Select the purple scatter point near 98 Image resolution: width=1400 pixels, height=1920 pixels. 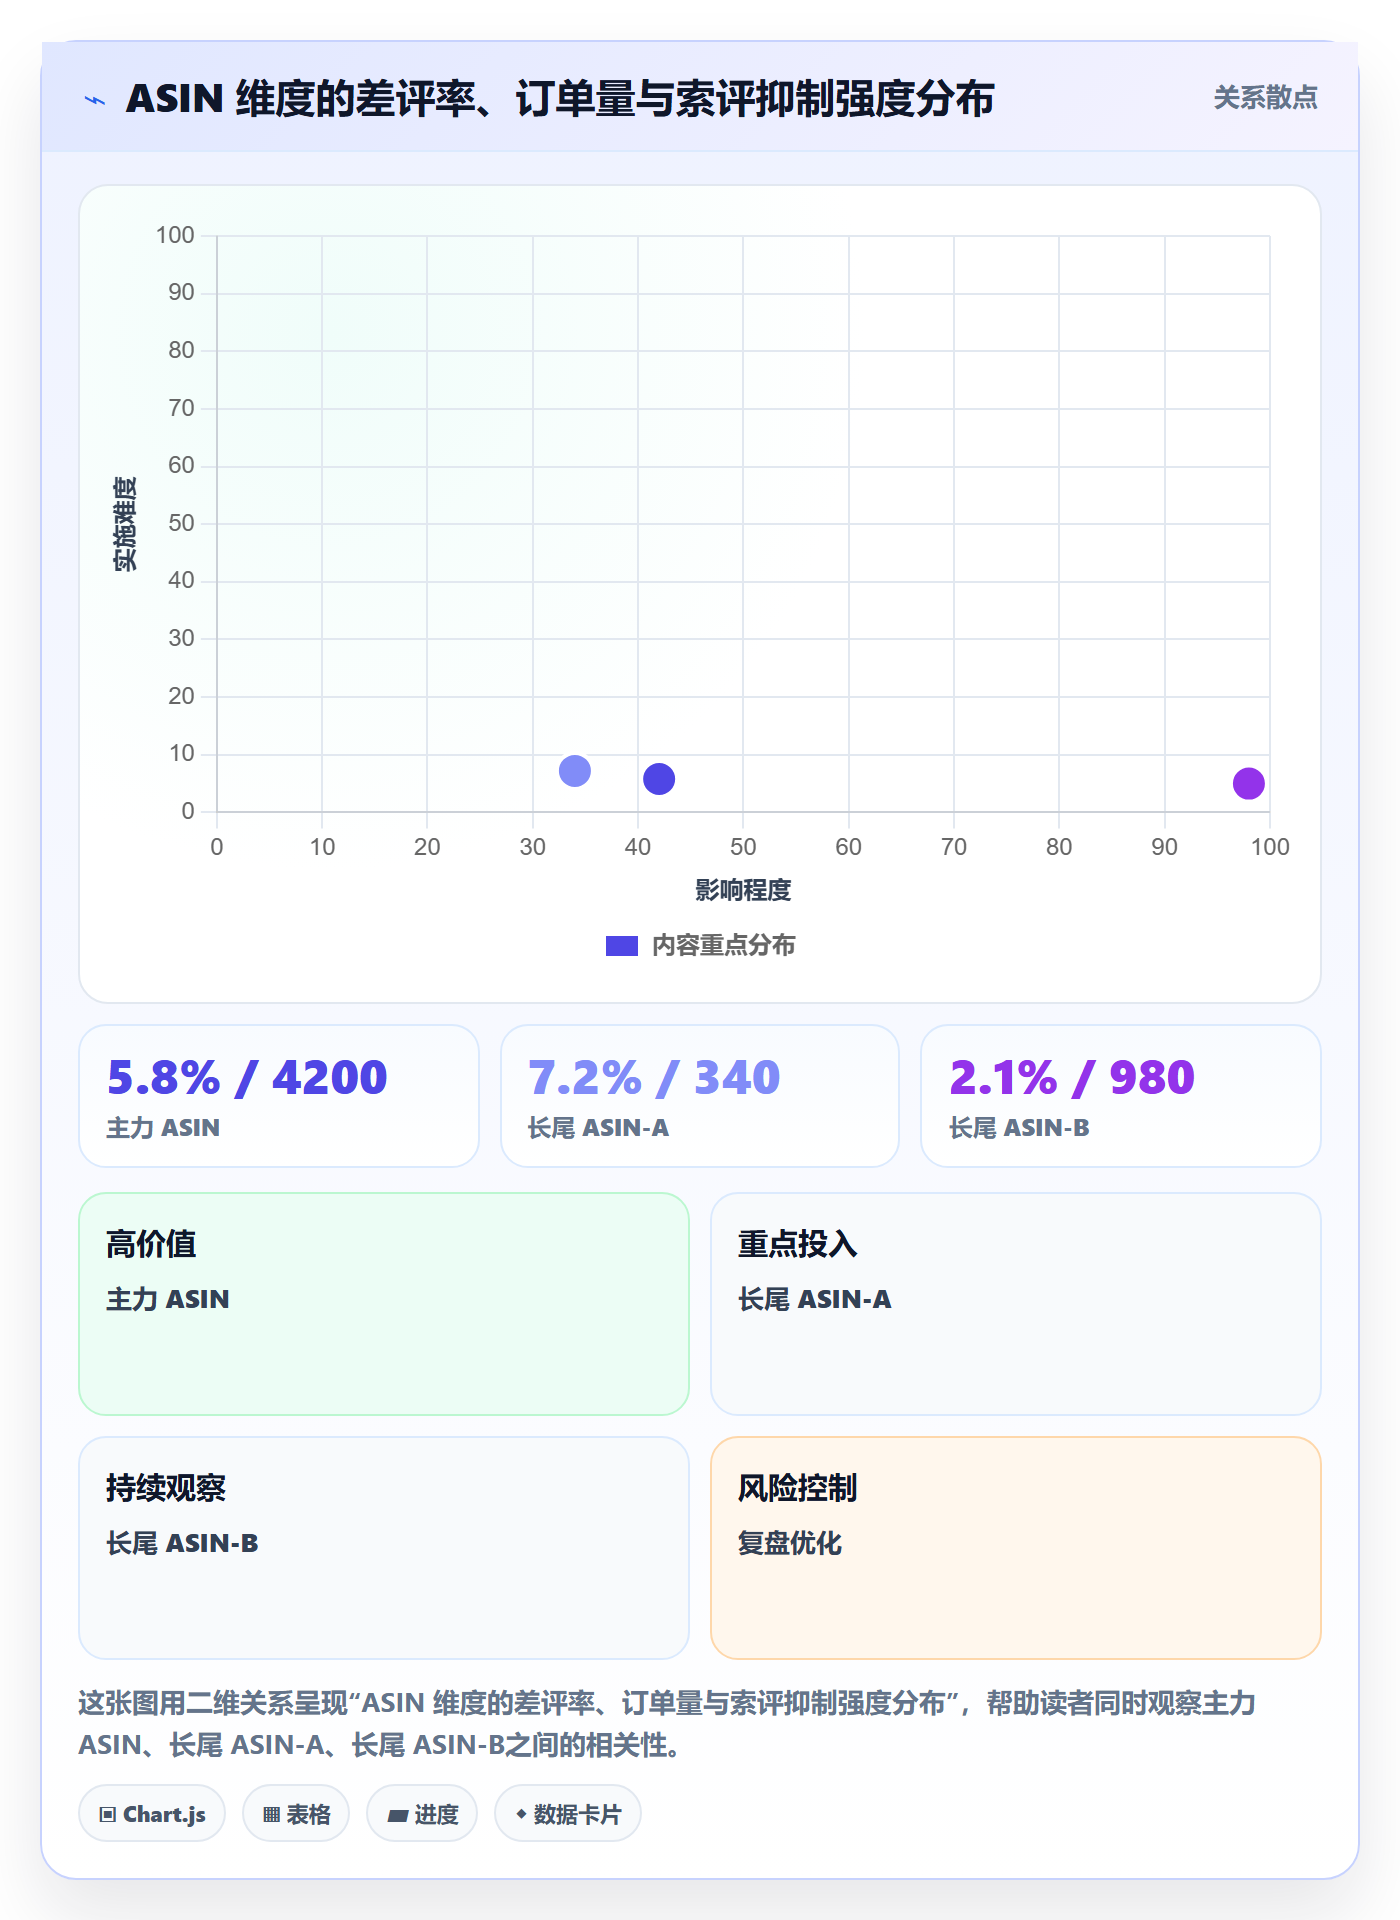point(1249,784)
